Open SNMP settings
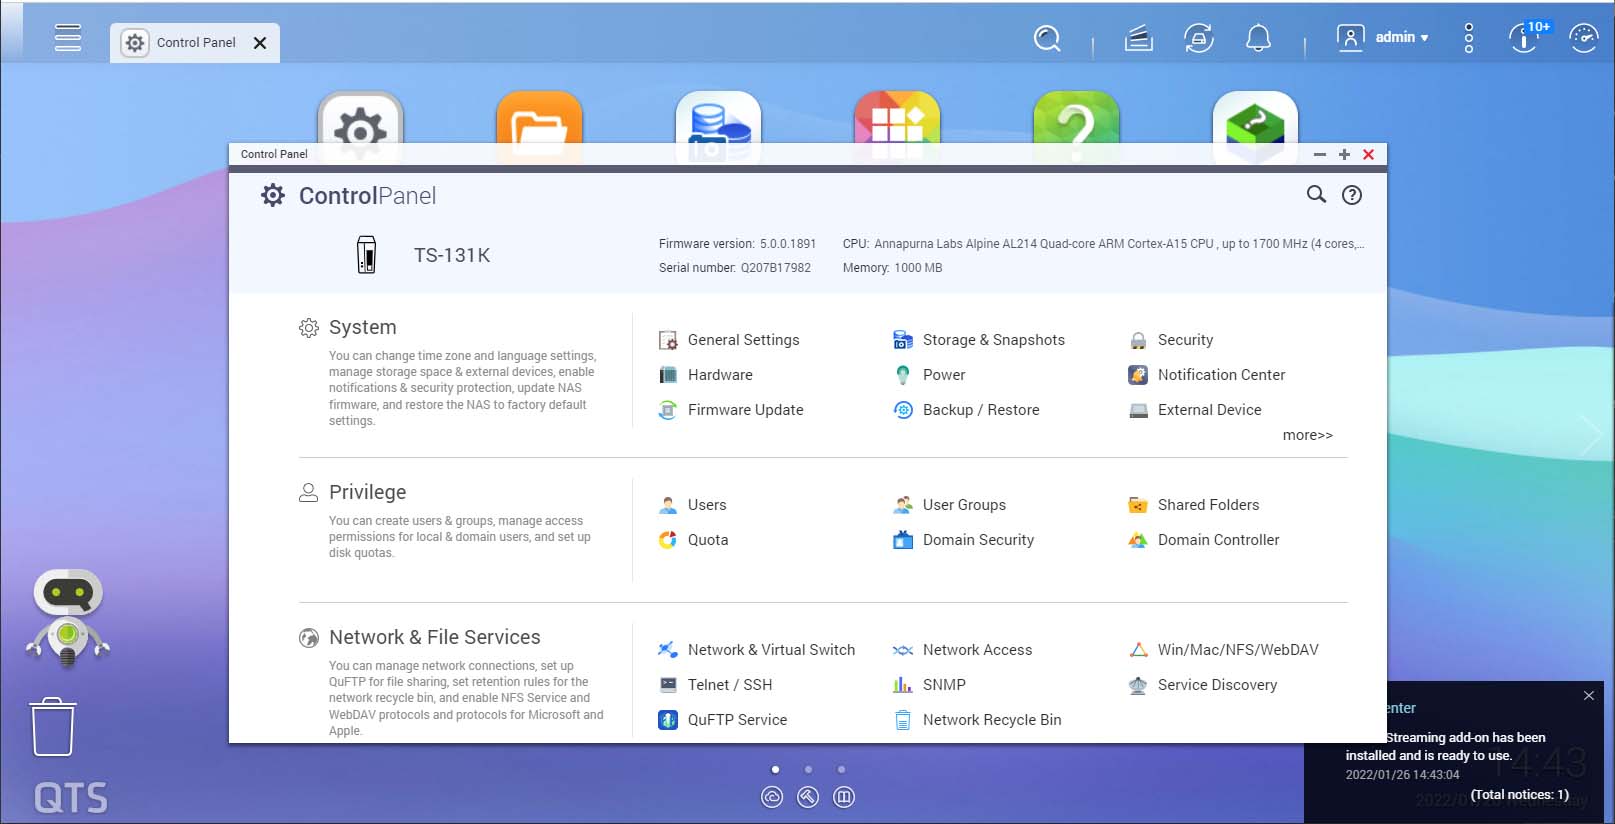The image size is (1615, 824). pos(929,685)
